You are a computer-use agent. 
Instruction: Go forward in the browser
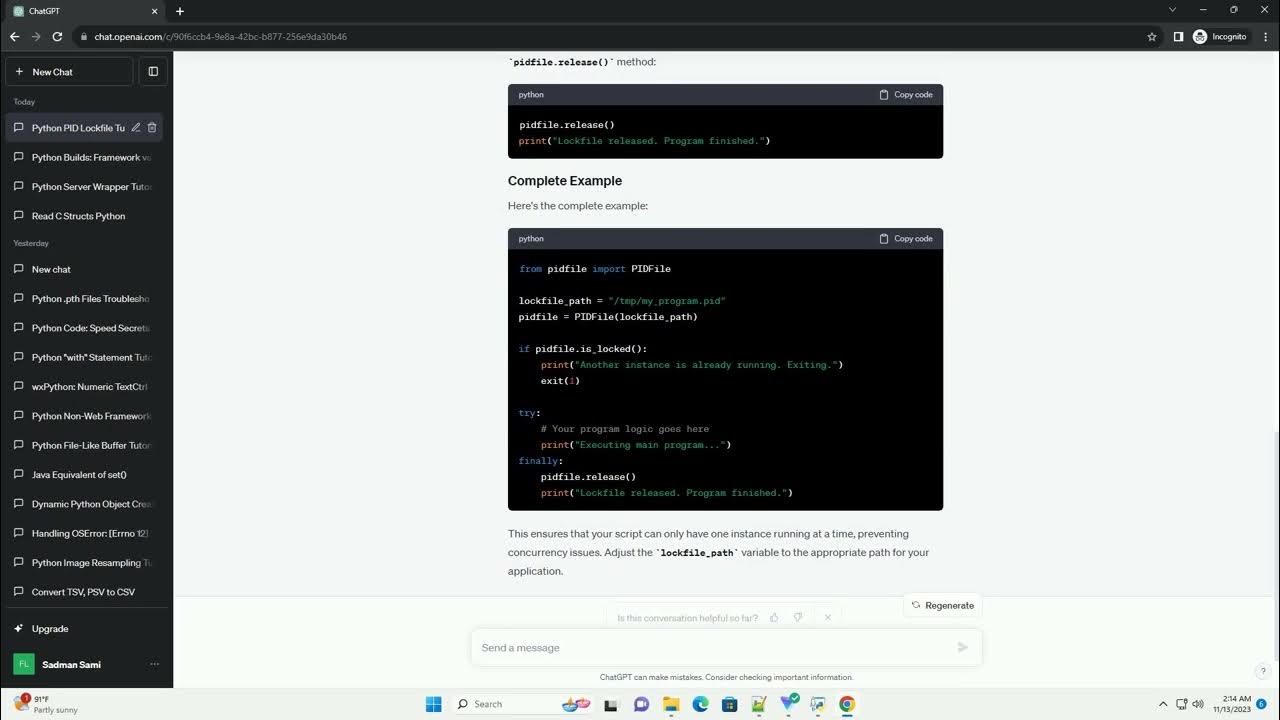[x=36, y=37]
